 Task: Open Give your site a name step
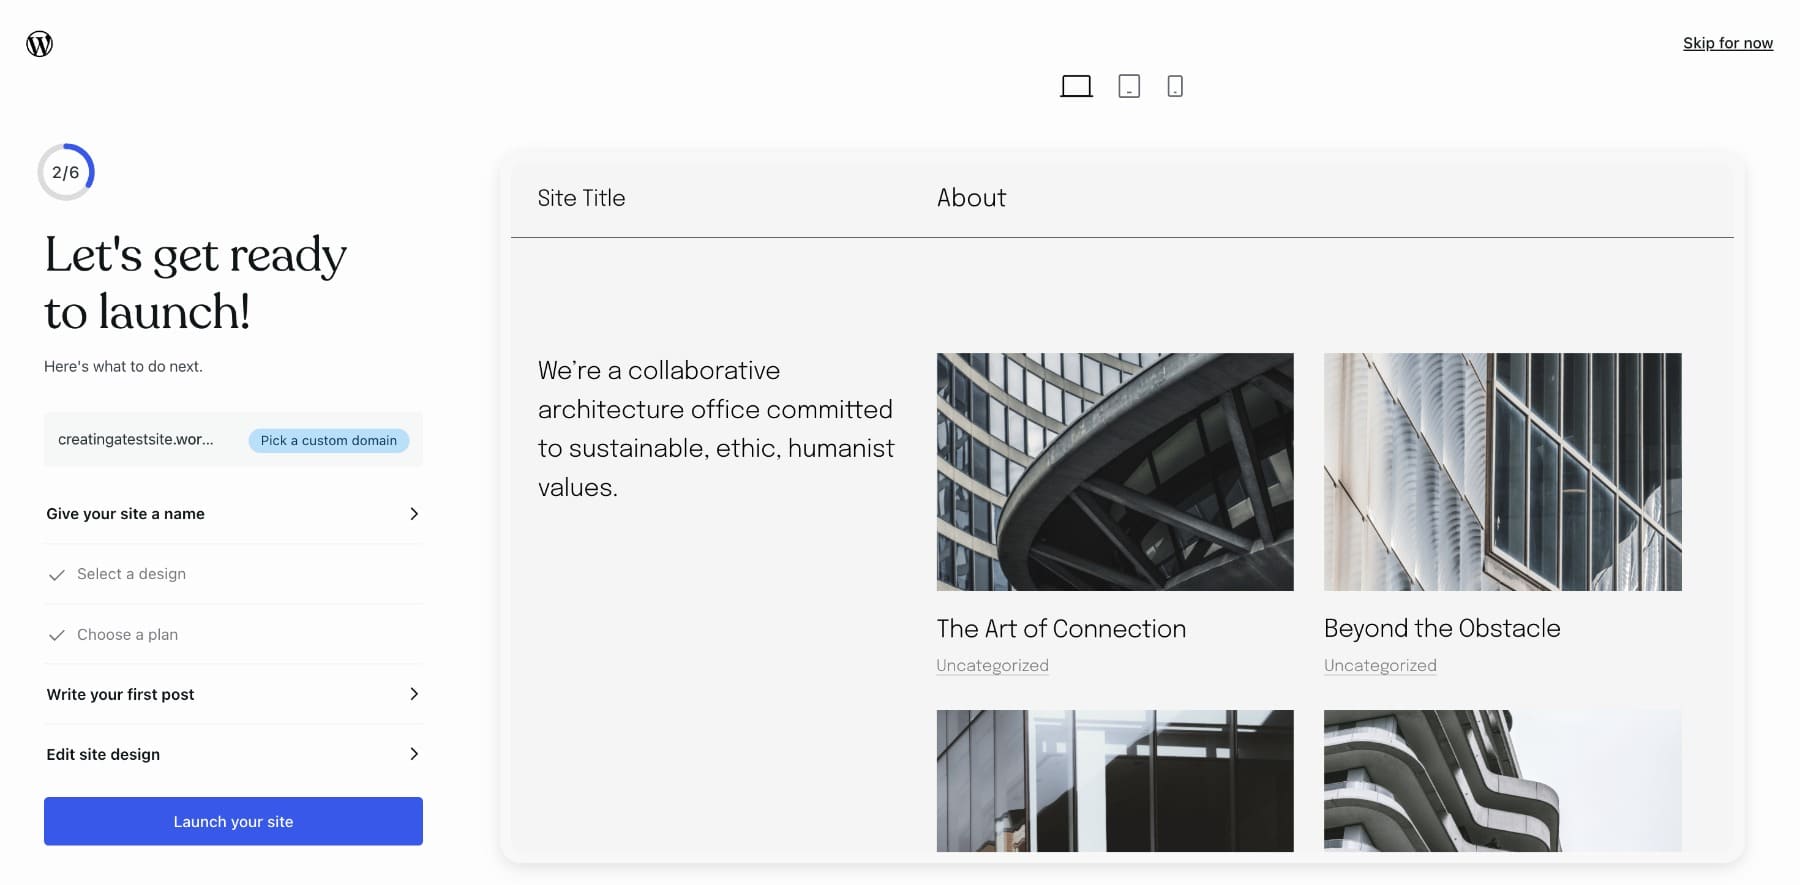click(x=233, y=514)
